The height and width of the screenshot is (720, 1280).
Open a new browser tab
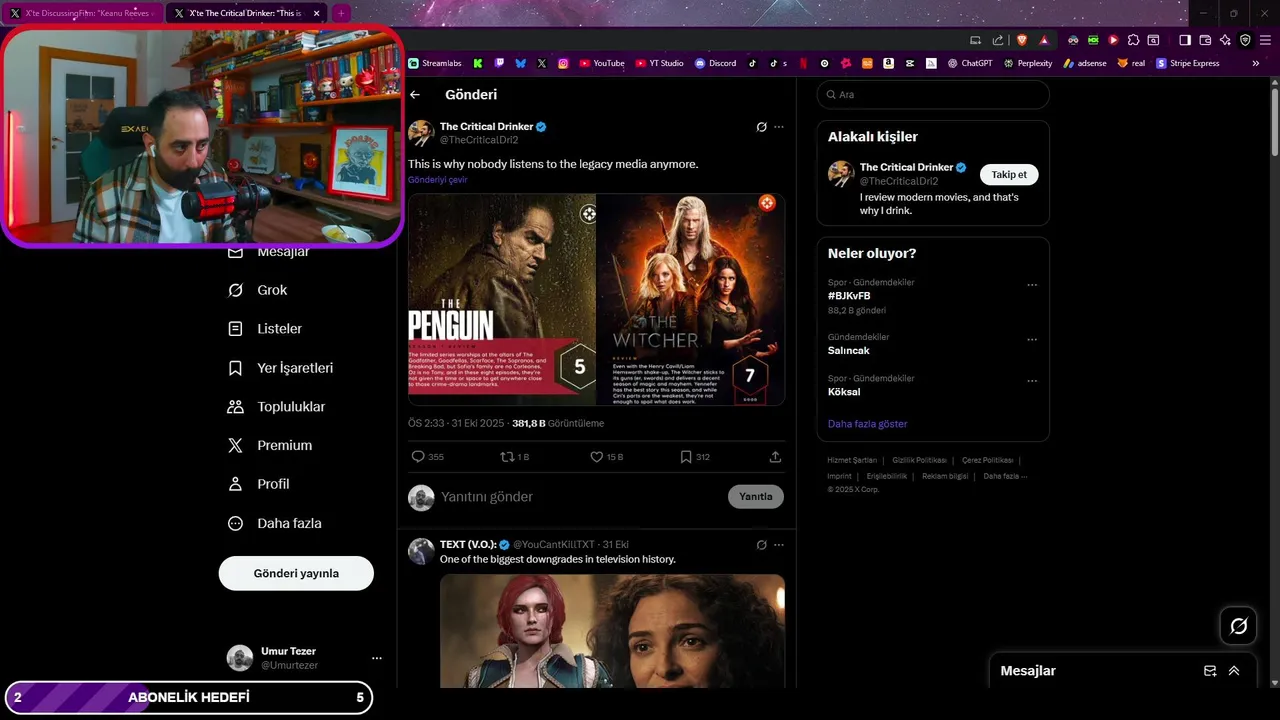tap(341, 14)
